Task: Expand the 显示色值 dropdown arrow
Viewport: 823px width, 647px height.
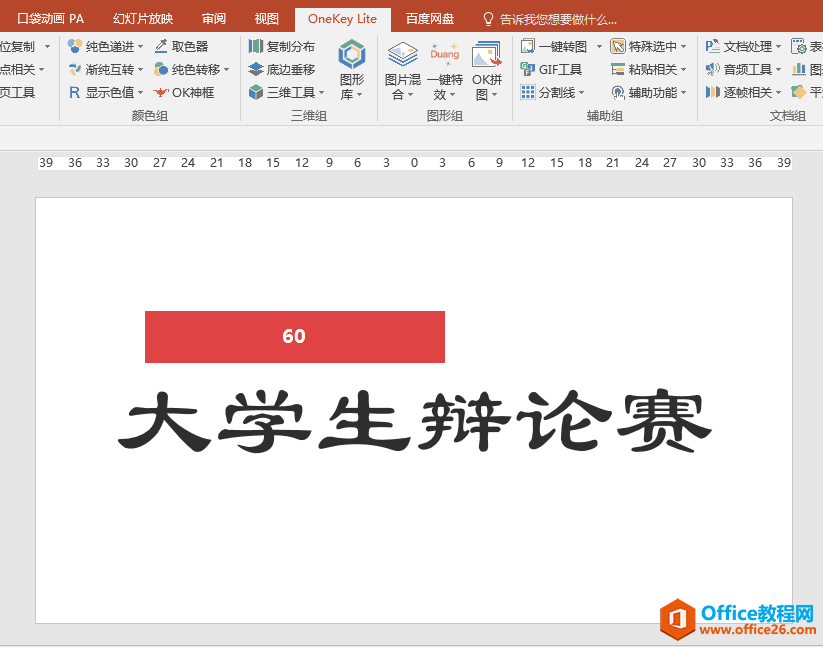Action: pyautogui.click(x=140, y=93)
